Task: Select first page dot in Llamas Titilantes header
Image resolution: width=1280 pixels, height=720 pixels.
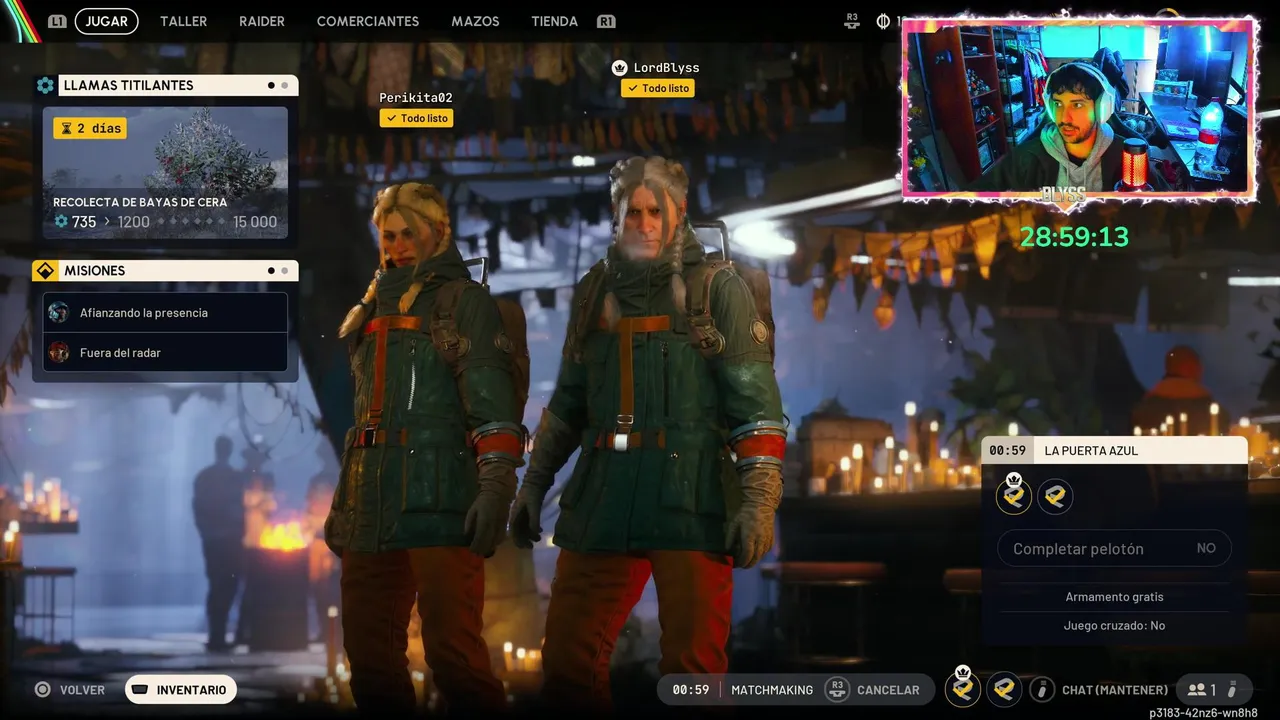Action: click(x=271, y=85)
